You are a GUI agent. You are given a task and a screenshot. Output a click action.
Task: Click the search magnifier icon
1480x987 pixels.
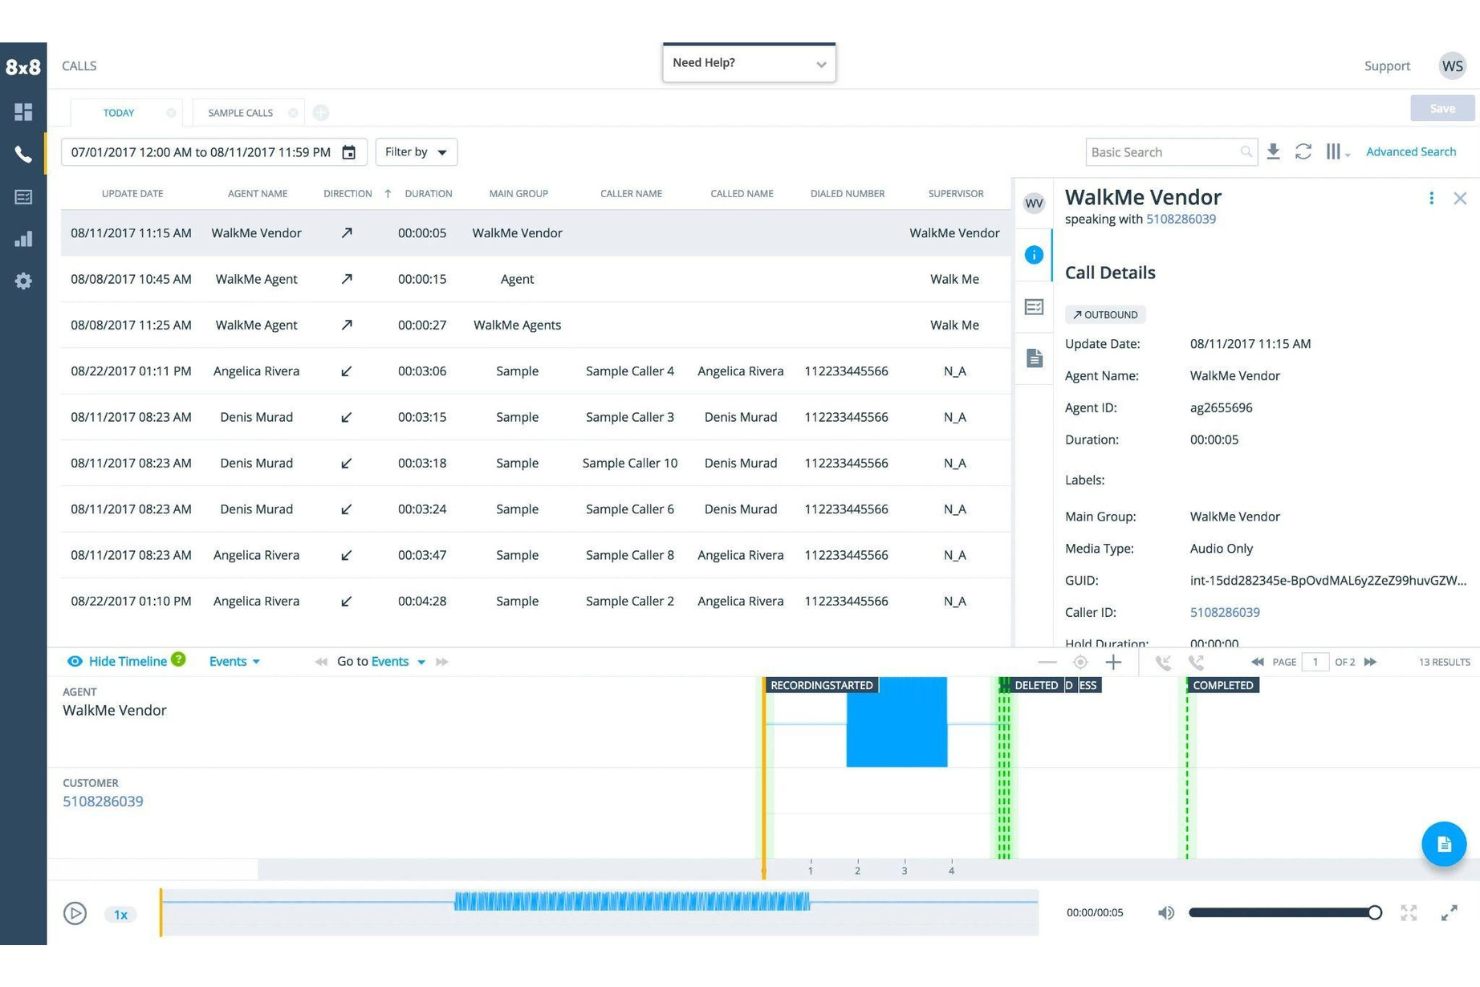[1246, 152]
